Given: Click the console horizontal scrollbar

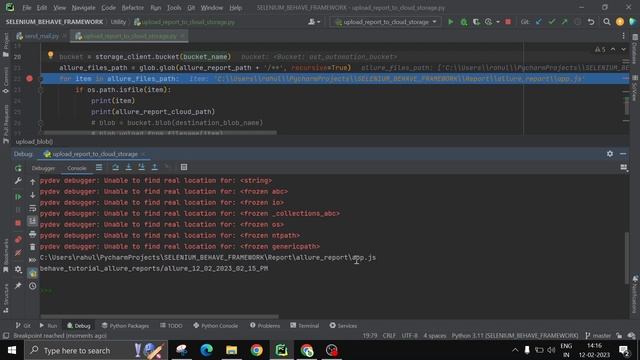Looking at the screenshot, I should point(159,316).
